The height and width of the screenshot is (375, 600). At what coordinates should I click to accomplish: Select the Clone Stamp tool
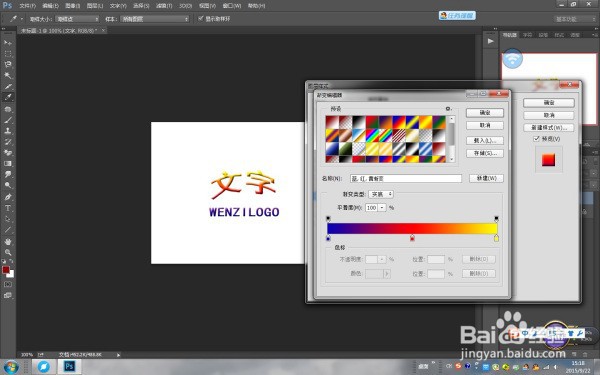[8, 131]
